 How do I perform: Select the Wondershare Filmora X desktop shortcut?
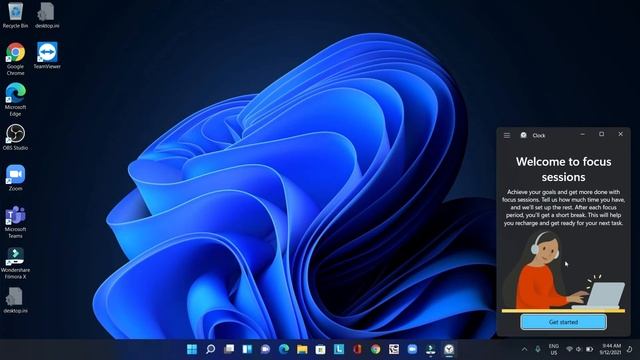[16, 263]
